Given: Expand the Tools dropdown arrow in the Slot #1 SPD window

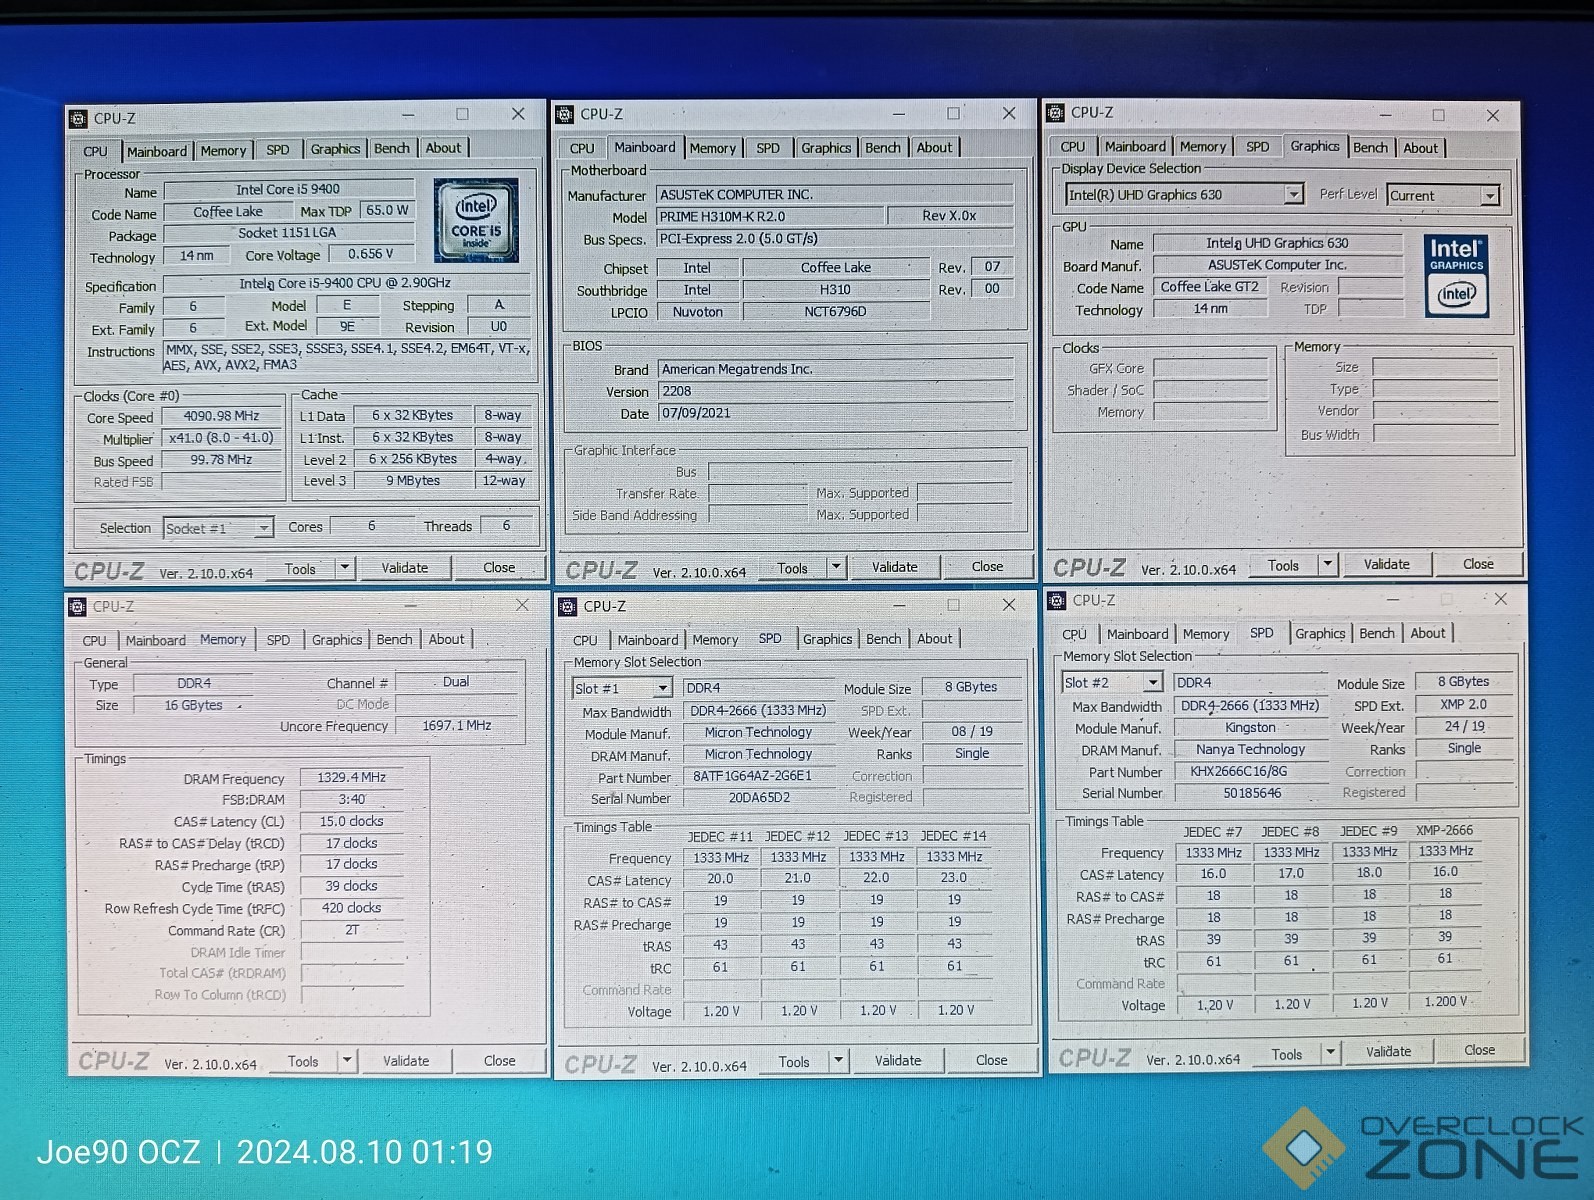Looking at the screenshot, I should point(838,1061).
